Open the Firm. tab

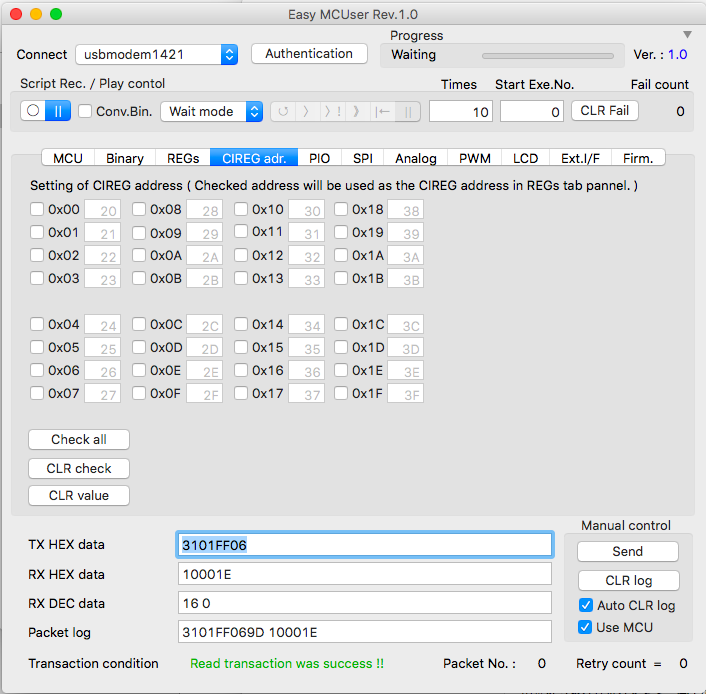pos(638,158)
